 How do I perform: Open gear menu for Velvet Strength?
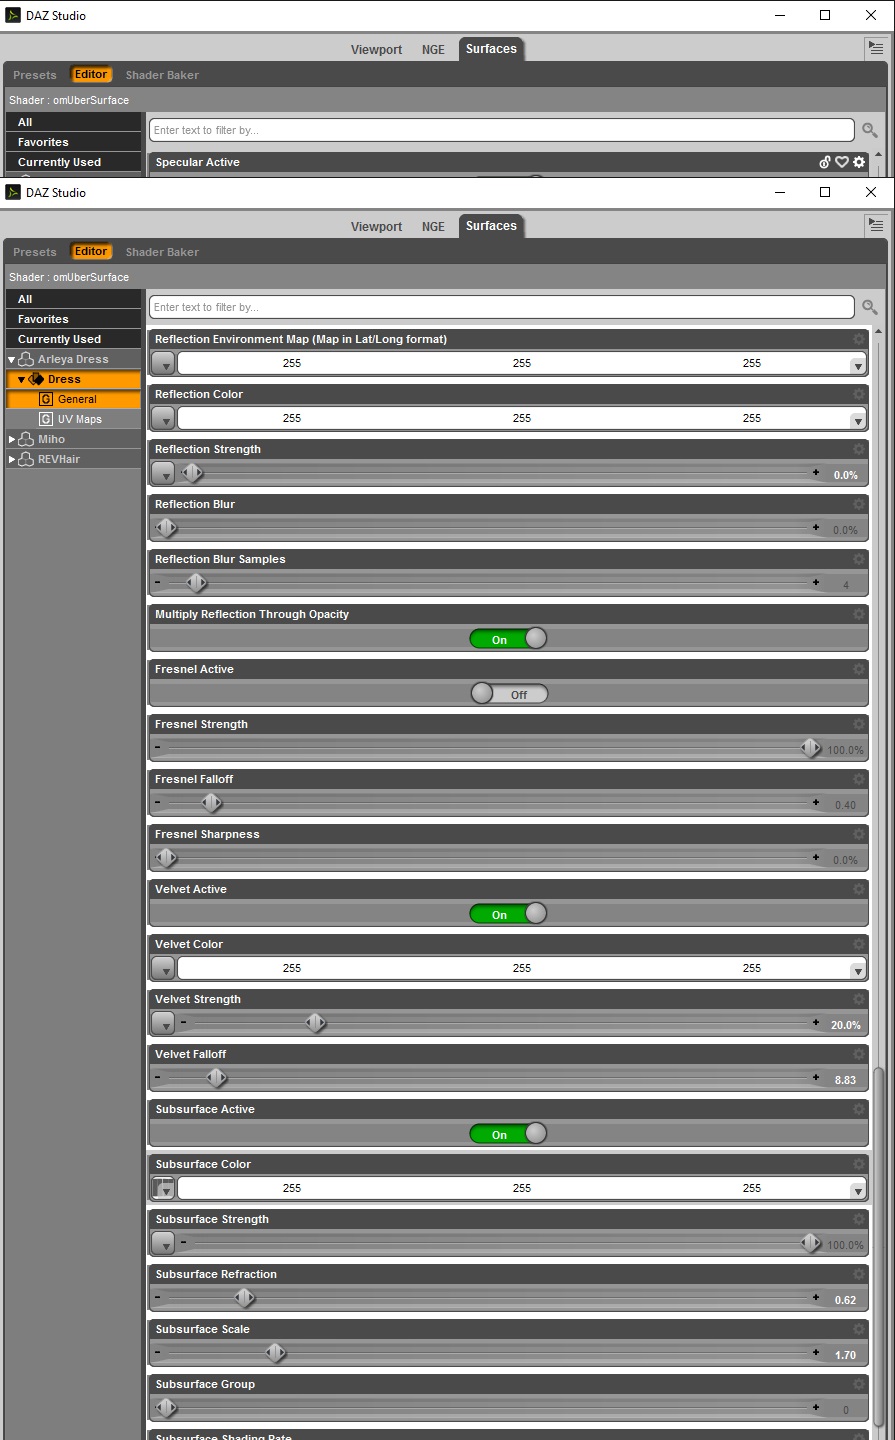point(858,999)
